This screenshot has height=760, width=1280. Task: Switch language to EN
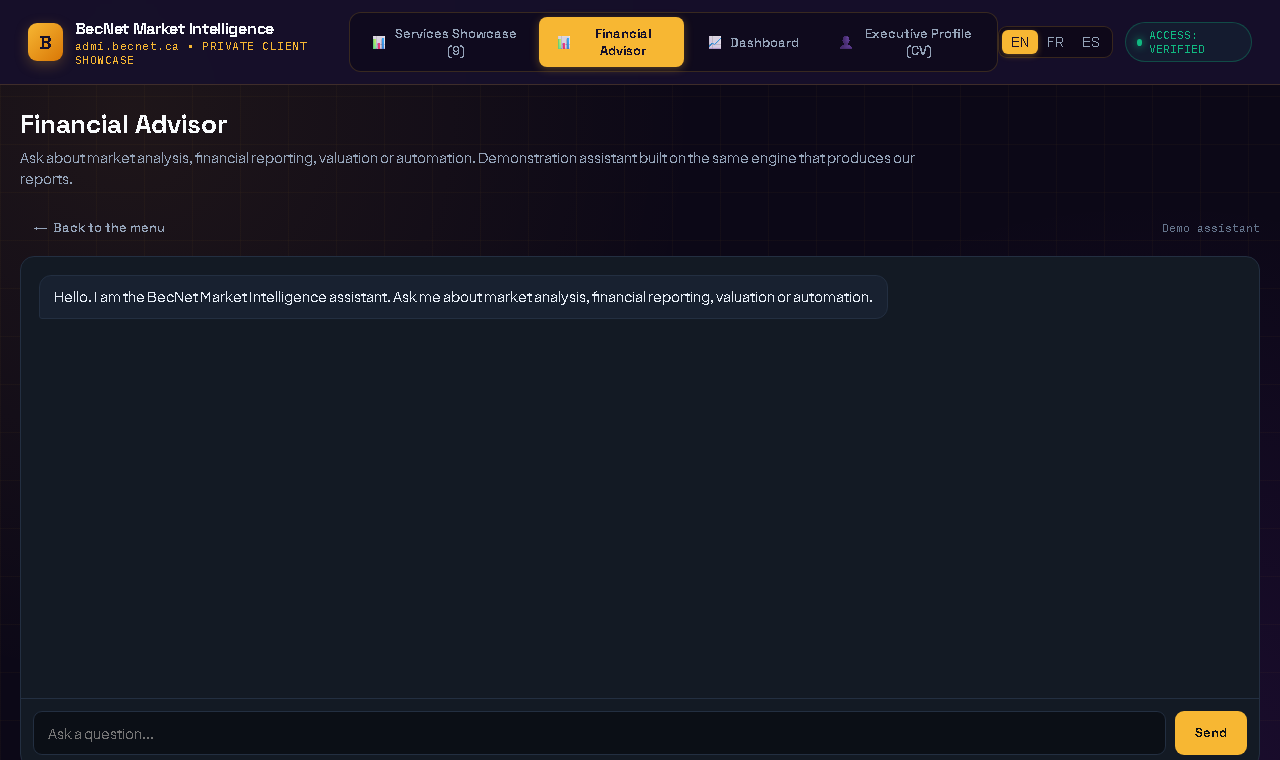click(1020, 42)
